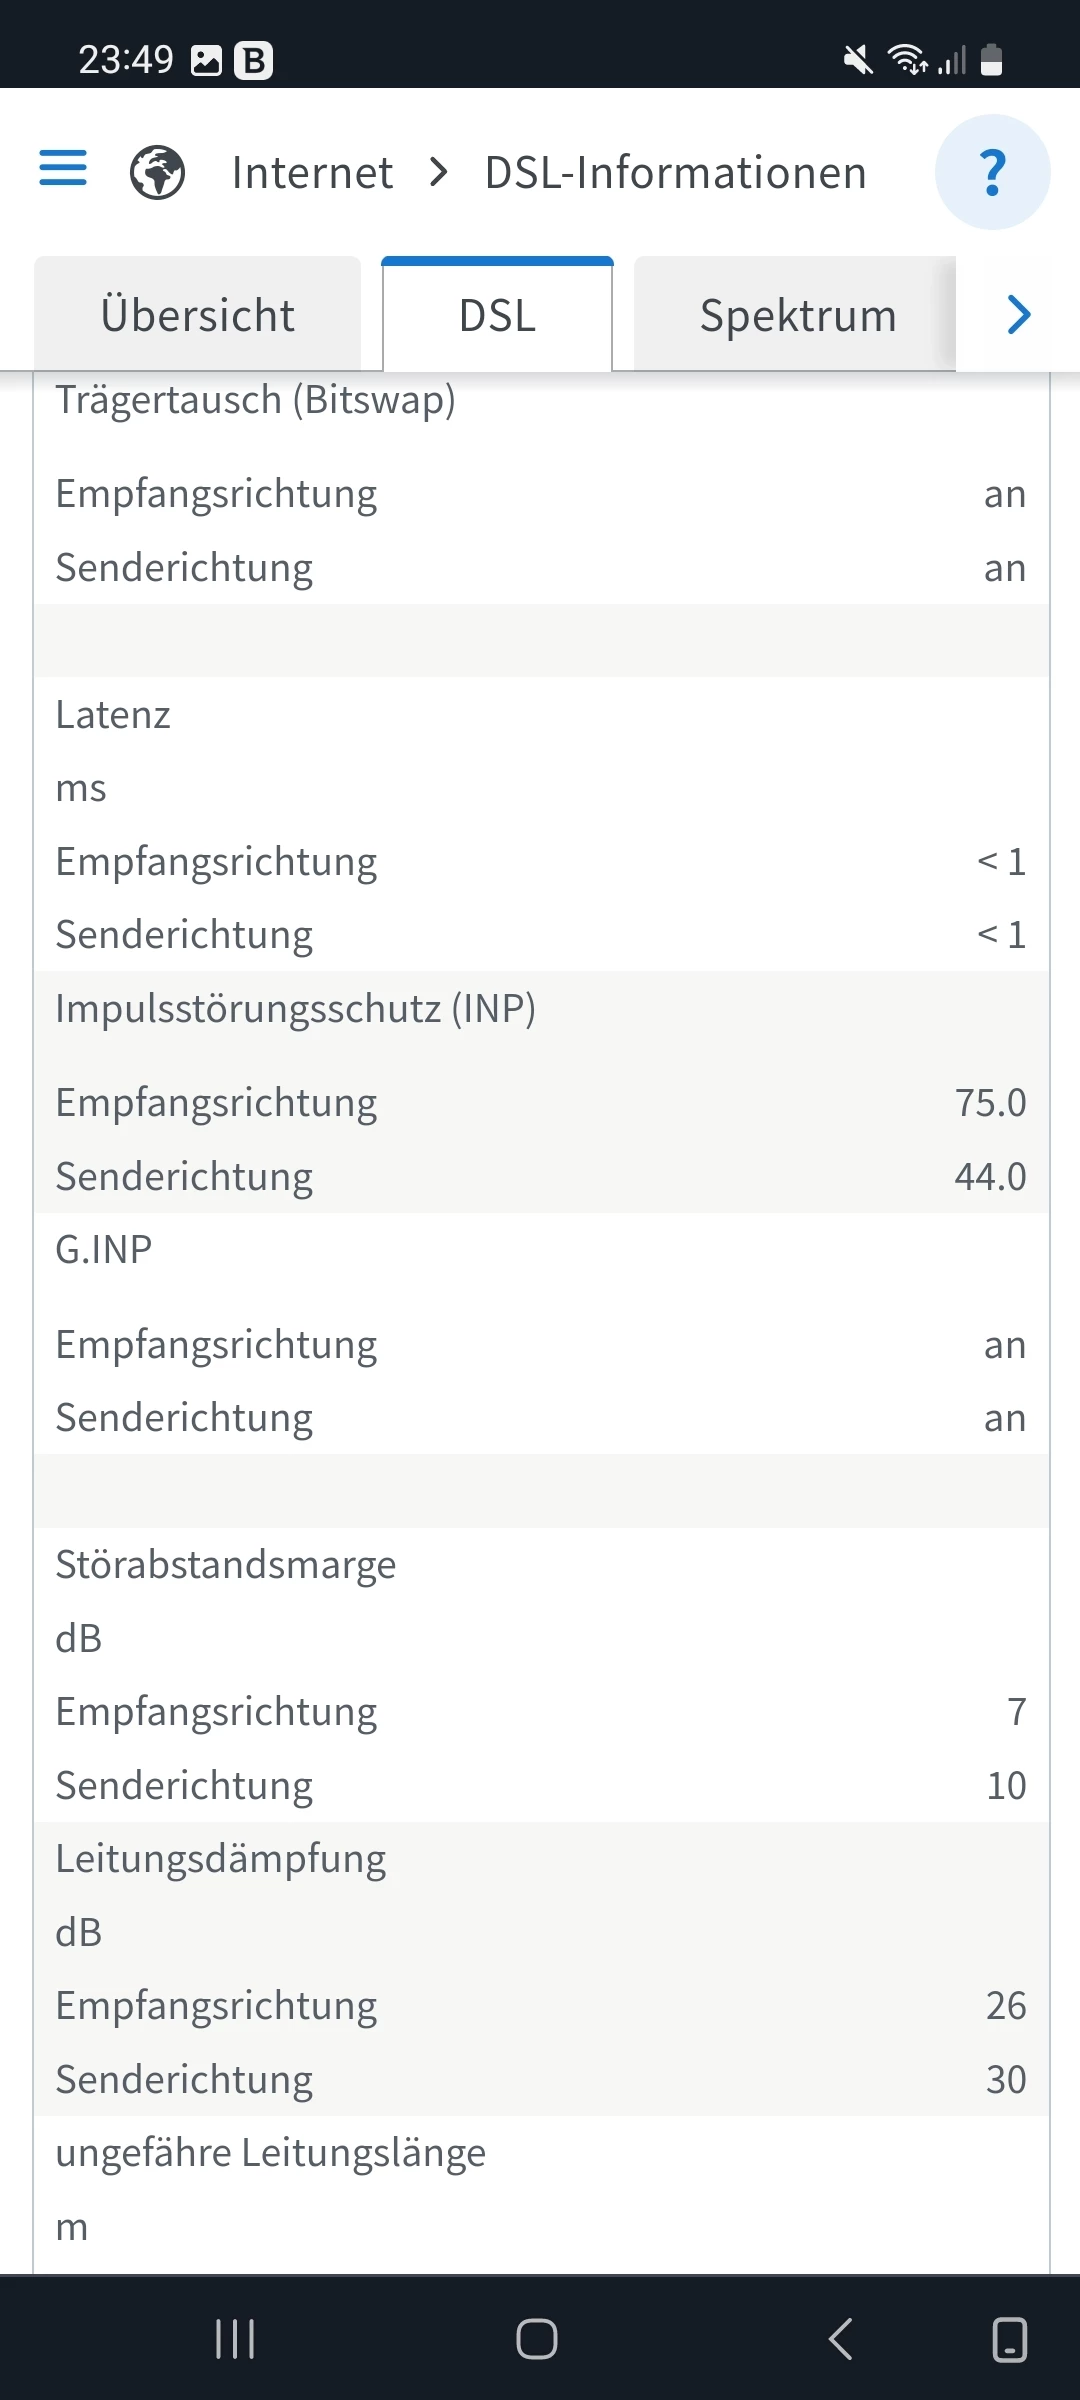Tap the Störabstandsmarge section label
Image resolution: width=1080 pixels, height=2400 pixels.
coord(225,1564)
